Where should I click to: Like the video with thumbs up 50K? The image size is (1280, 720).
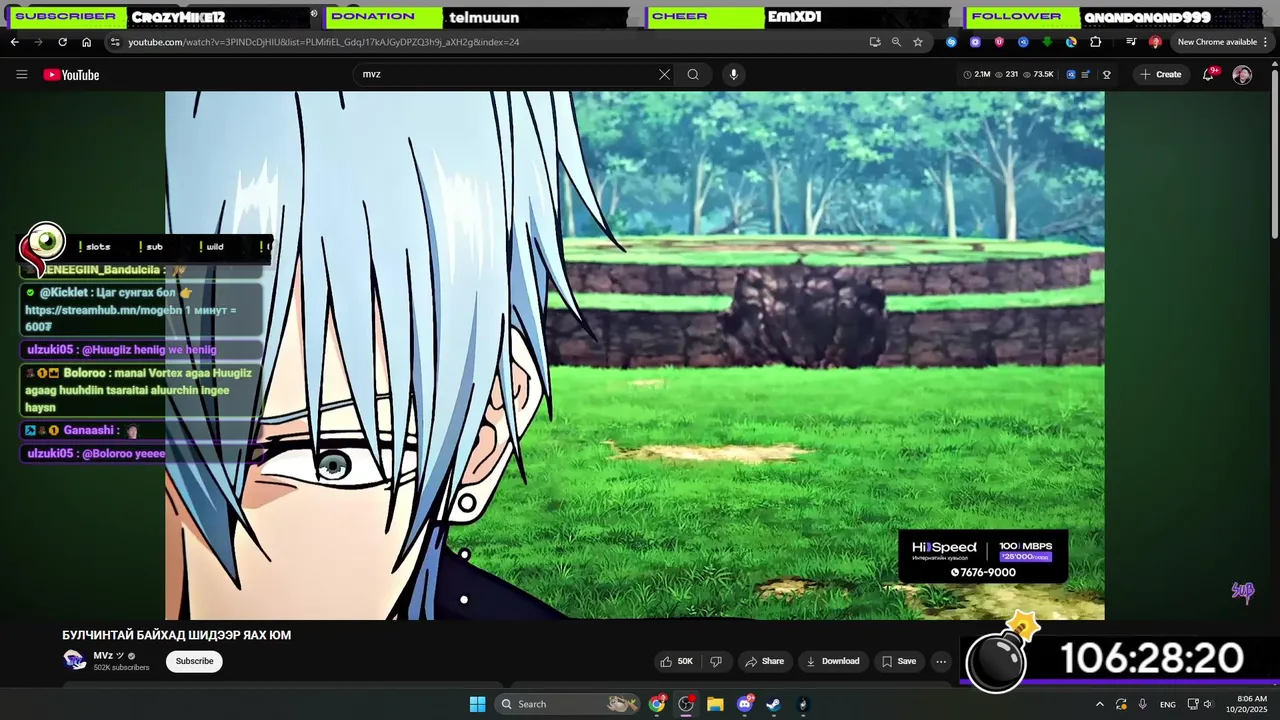(x=677, y=661)
